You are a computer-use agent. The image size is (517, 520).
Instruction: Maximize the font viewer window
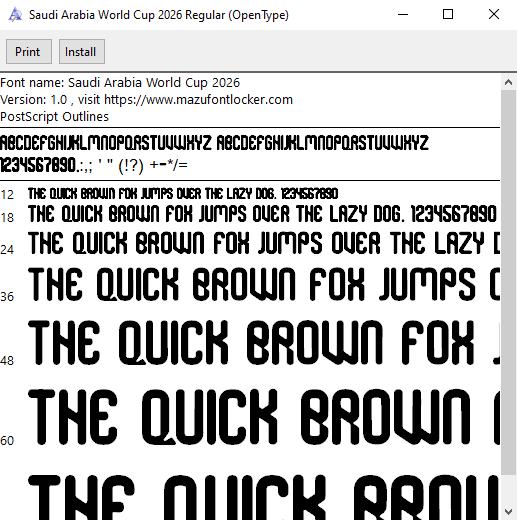coord(448,15)
